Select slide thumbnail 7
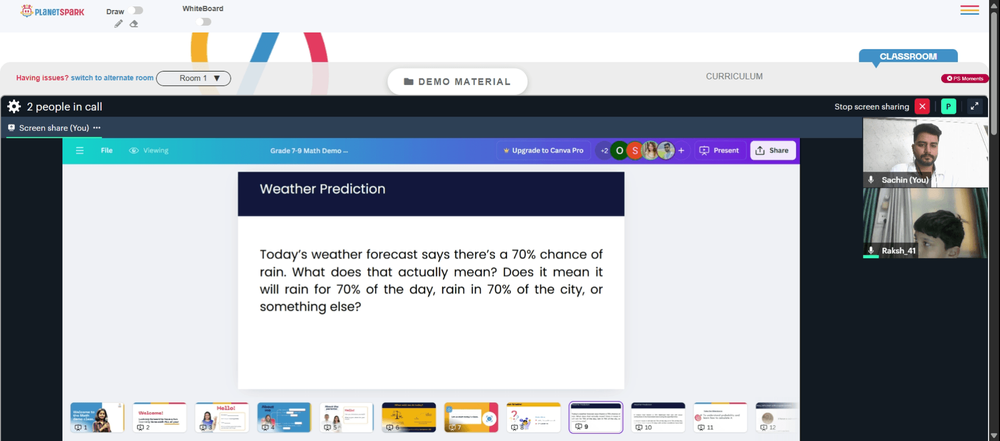The height and width of the screenshot is (441, 1000). pos(471,417)
